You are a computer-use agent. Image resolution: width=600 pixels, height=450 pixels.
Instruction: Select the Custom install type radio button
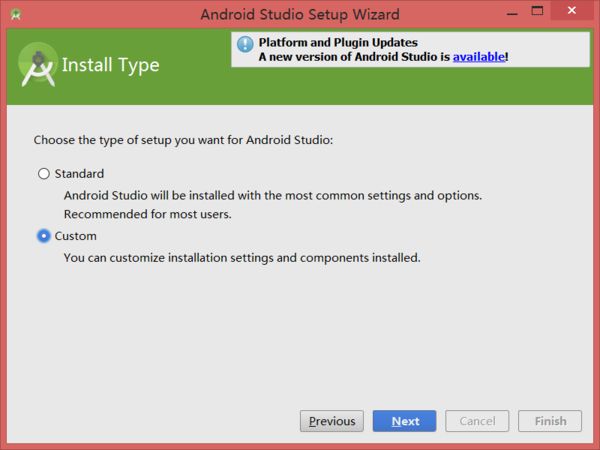click(x=44, y=236)
